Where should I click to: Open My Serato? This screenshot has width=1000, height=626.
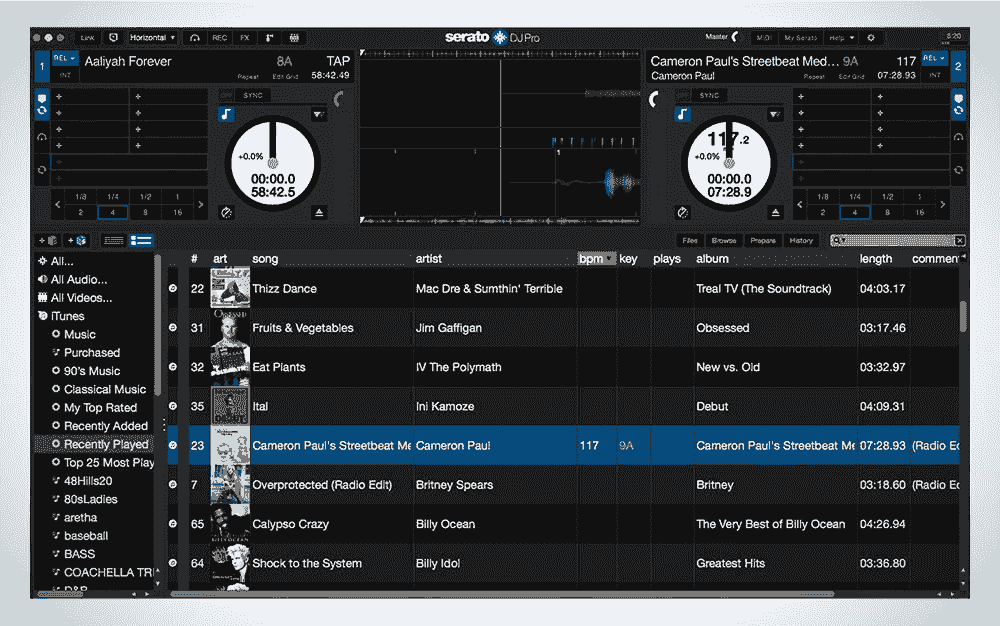coord(800,38)
